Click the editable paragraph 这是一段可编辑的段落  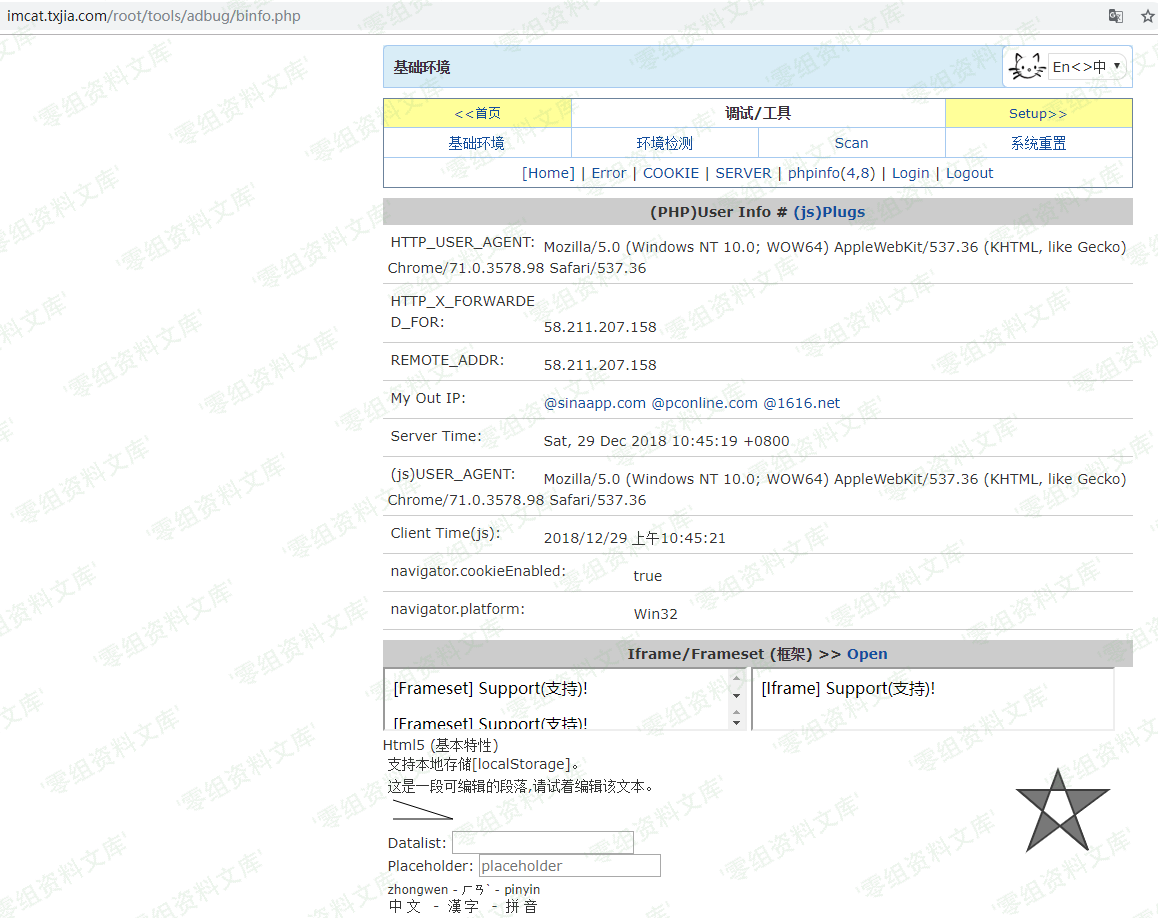tap(521, 787)
